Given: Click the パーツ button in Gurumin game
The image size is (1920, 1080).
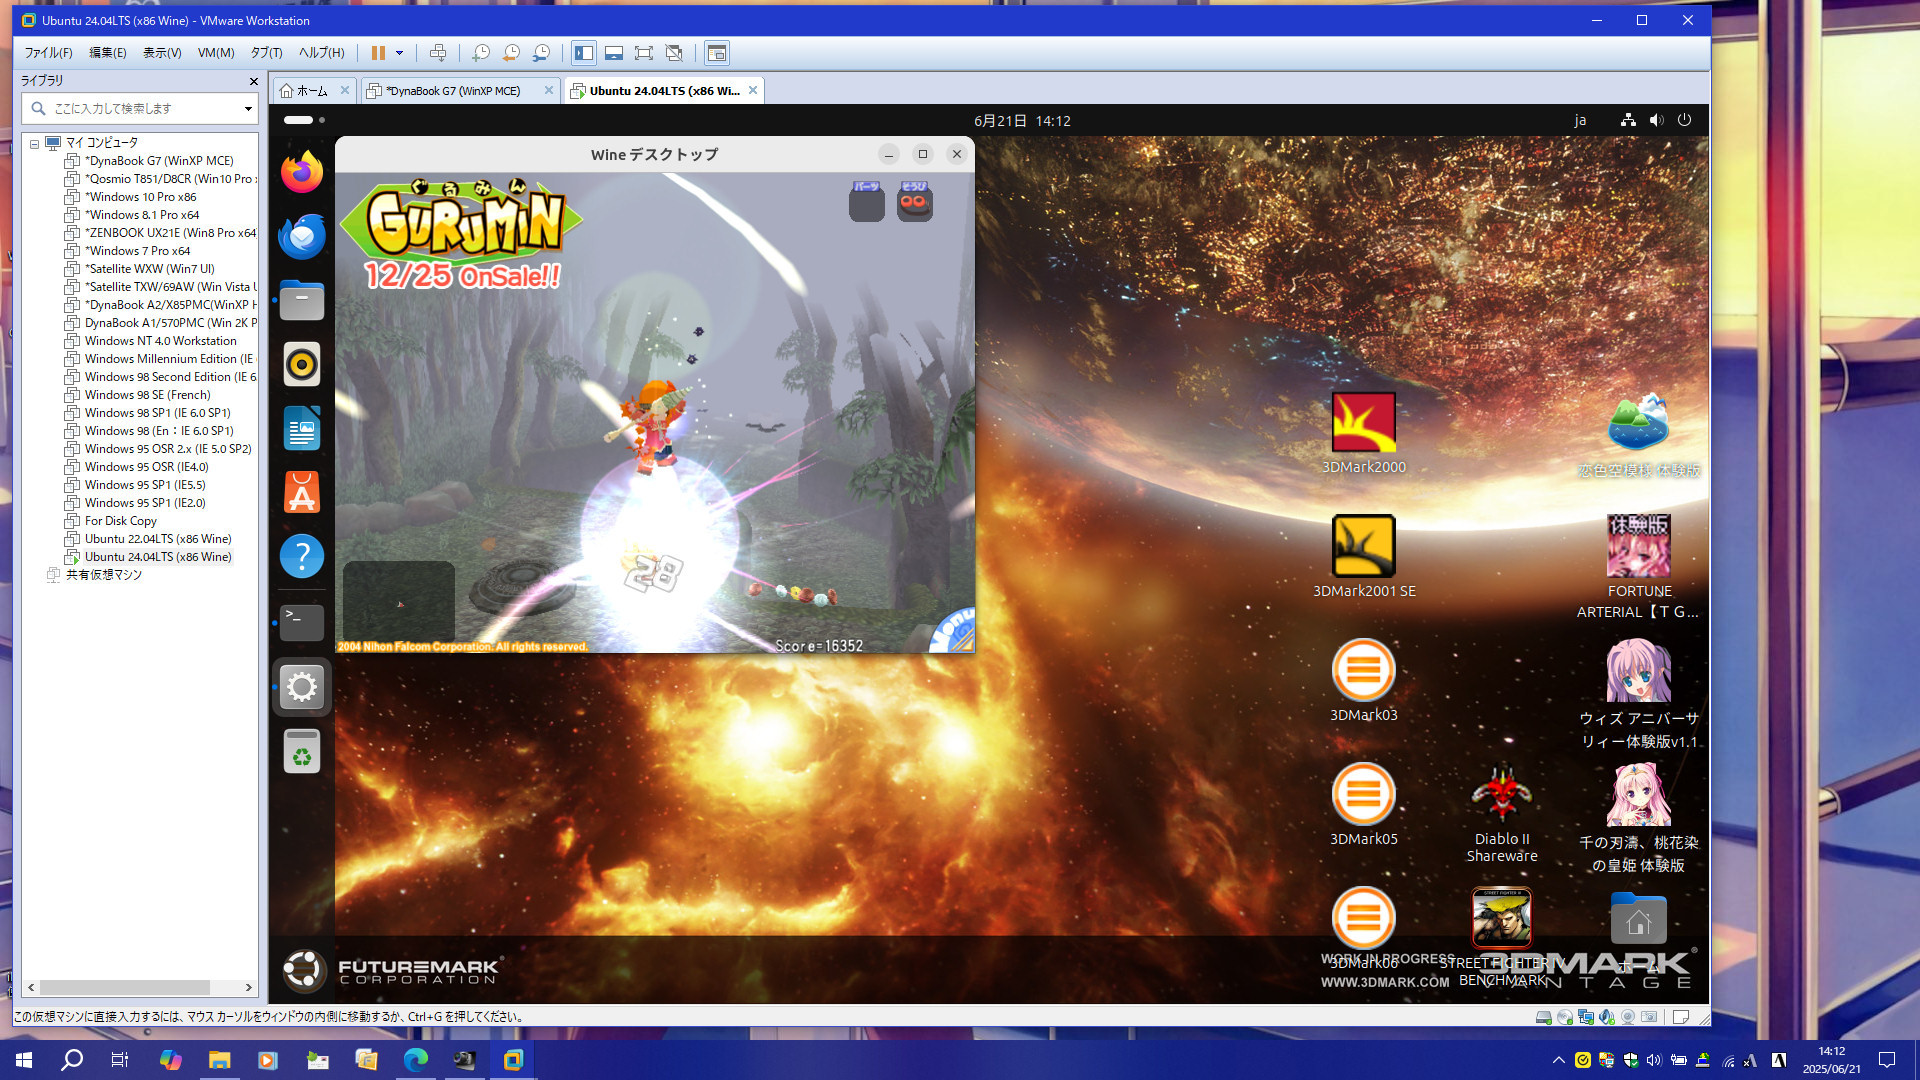Looking at the screenshot, I should (866, 202).
